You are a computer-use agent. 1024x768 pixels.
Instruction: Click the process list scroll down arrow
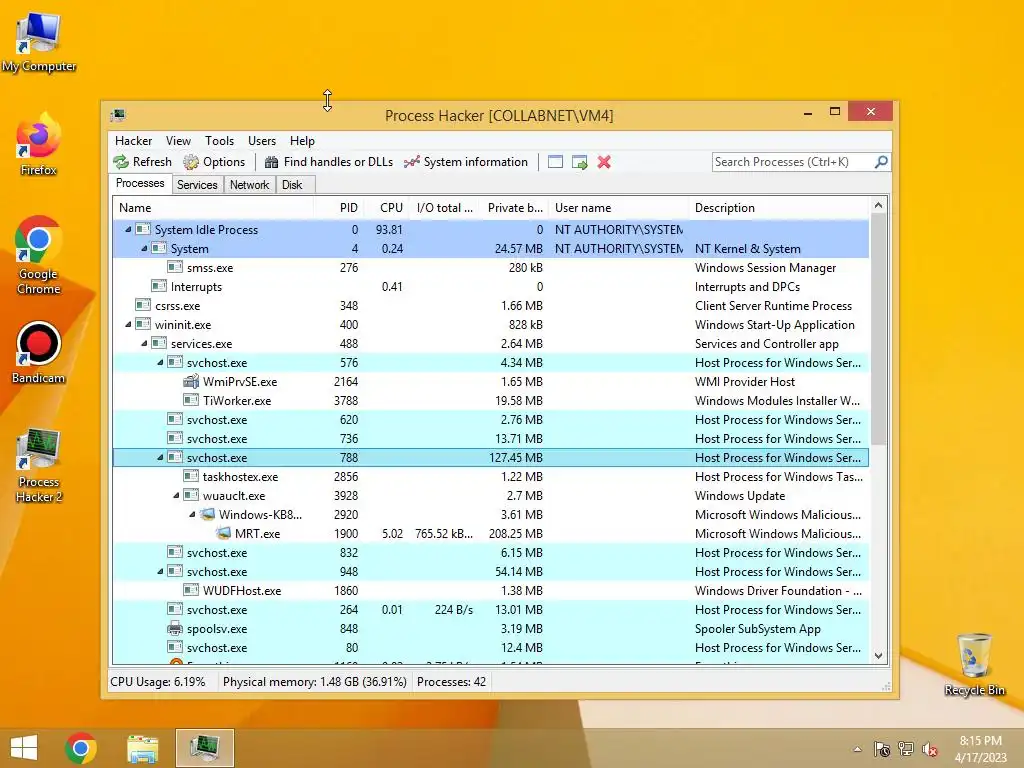(878, 656)
